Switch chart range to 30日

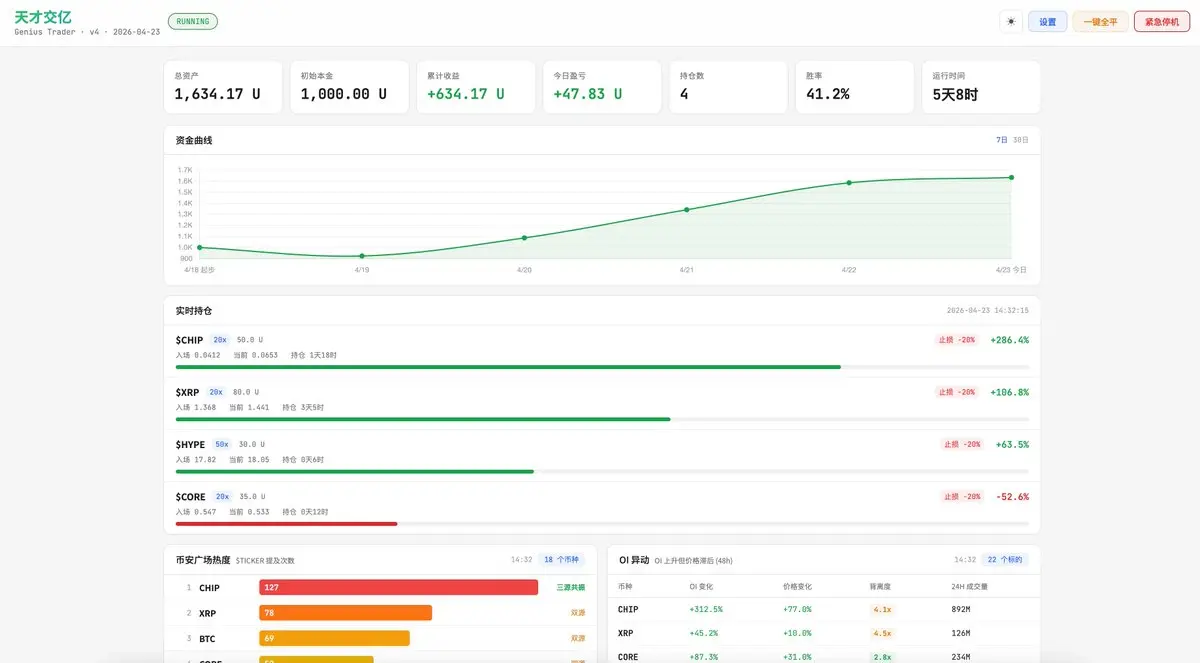click(x=1020, y=140)
